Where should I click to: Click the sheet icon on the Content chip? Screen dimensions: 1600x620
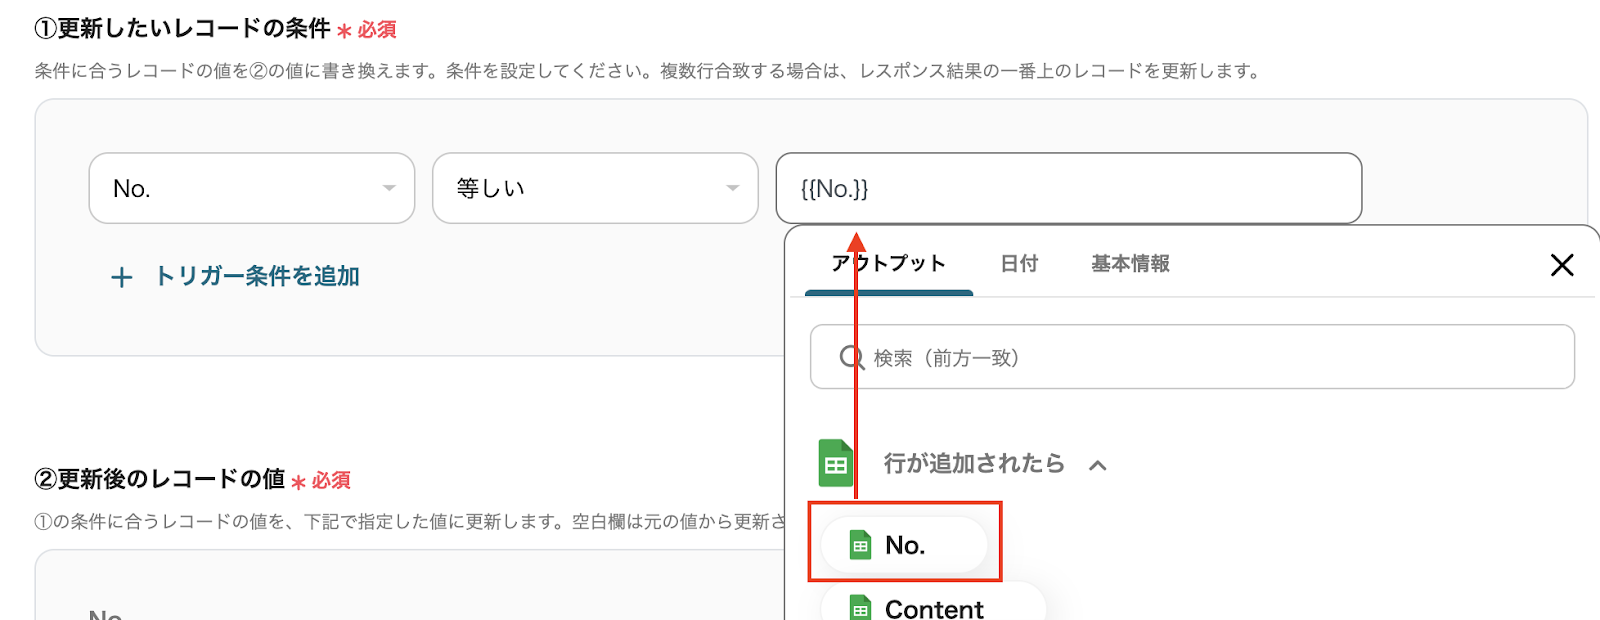tap(860, 608)
